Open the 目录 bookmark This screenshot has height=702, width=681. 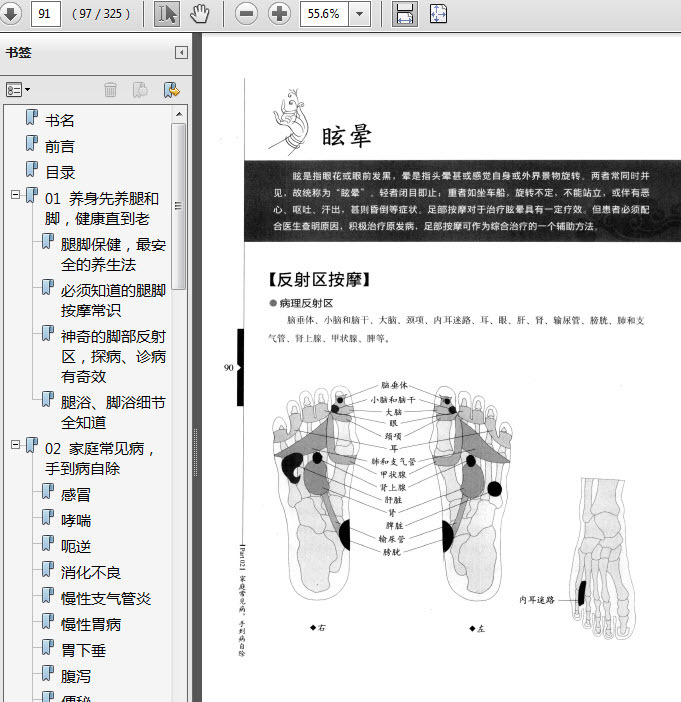click(x=60, y=172)
